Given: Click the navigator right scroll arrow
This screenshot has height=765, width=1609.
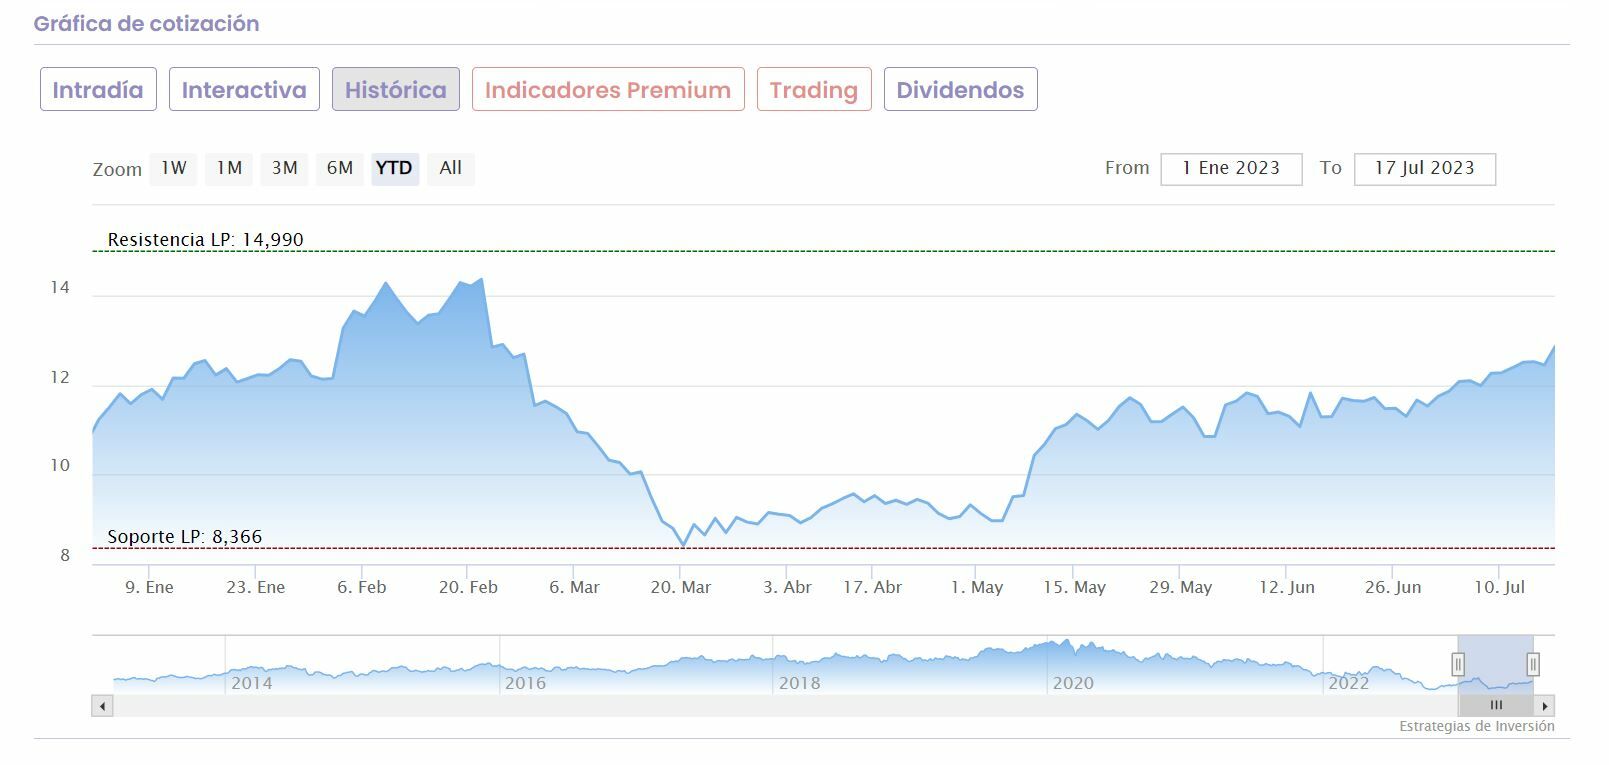Looking at the screenshot, I should (x=1545, y=706).
